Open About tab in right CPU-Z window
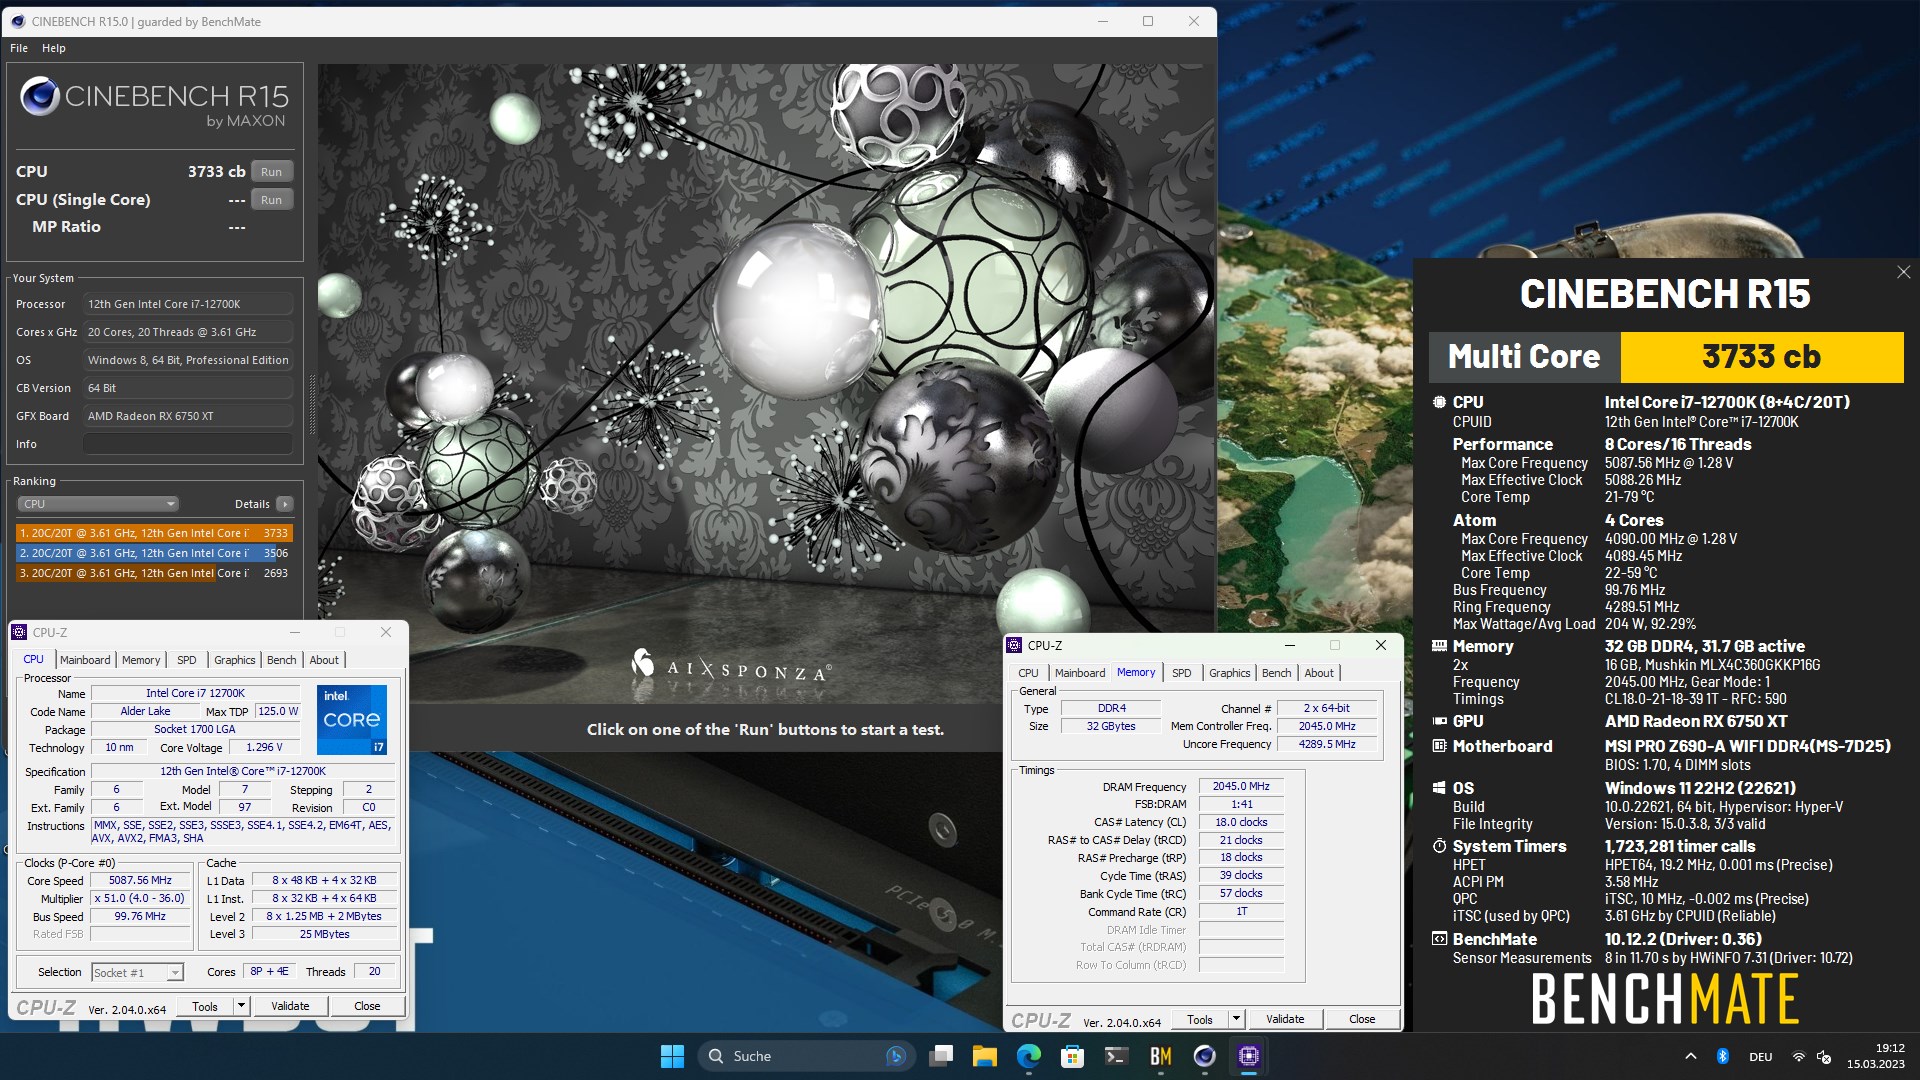Screen dimensions: 1920x1080 [x=1319, y=673]
